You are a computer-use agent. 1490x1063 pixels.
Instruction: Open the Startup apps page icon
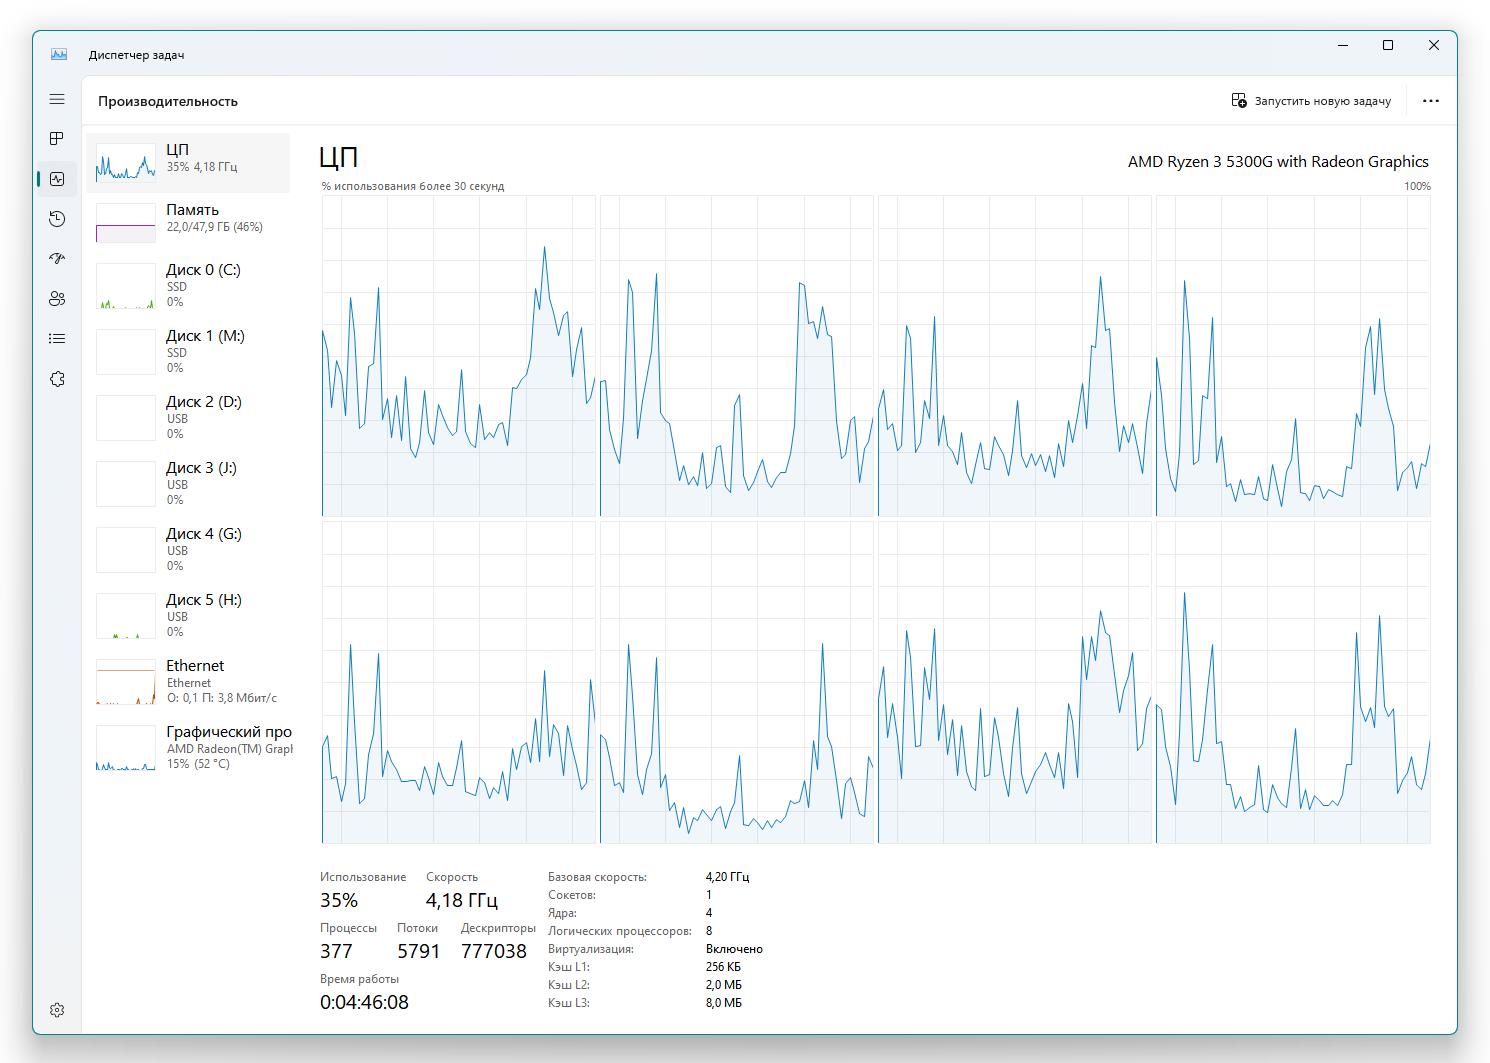(57, 259)
